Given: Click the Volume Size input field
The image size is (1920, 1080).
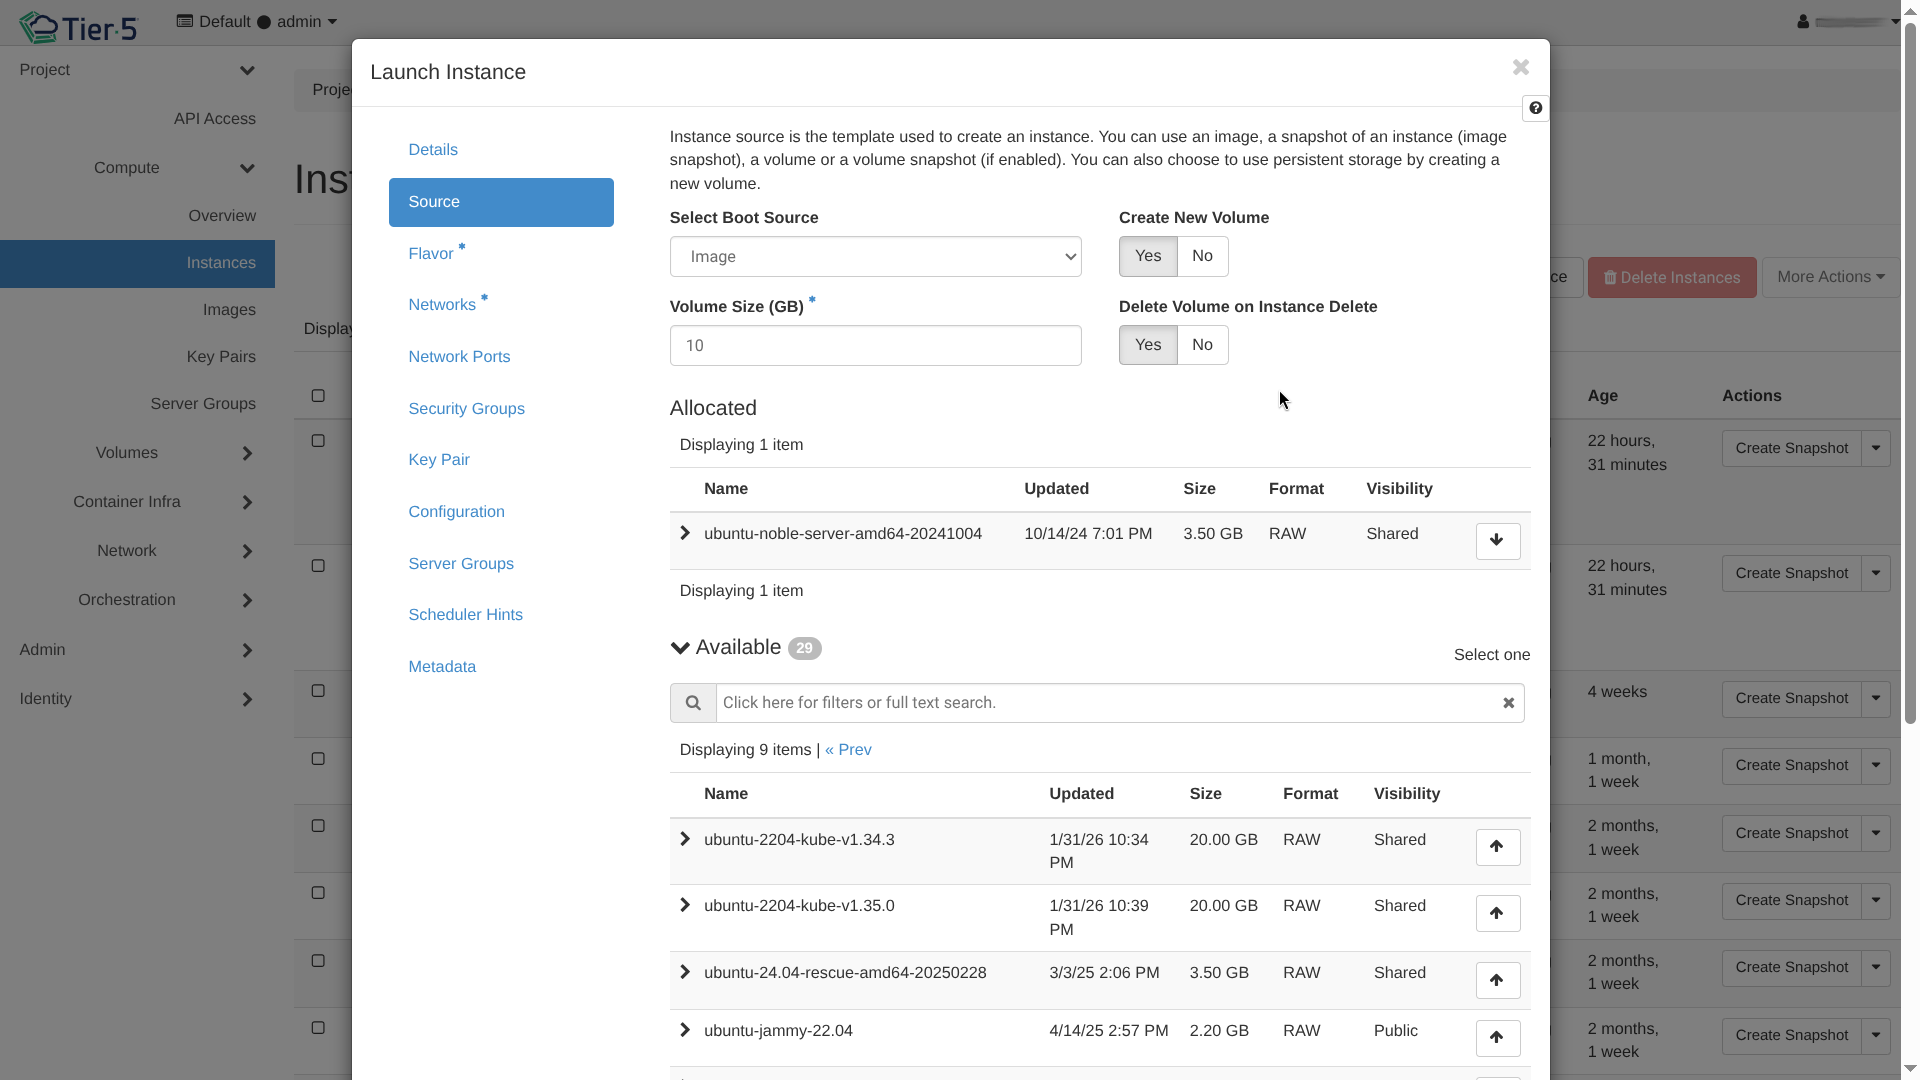Looking at the screenshot, I should 875,346.
